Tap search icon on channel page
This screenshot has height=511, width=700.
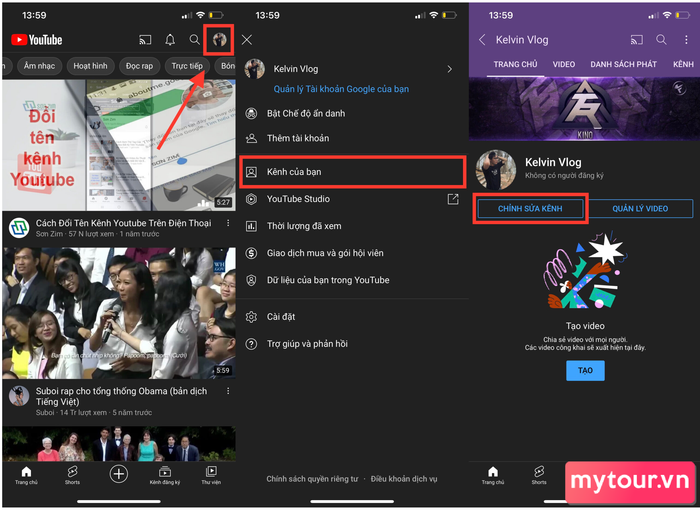pos(661,40)
